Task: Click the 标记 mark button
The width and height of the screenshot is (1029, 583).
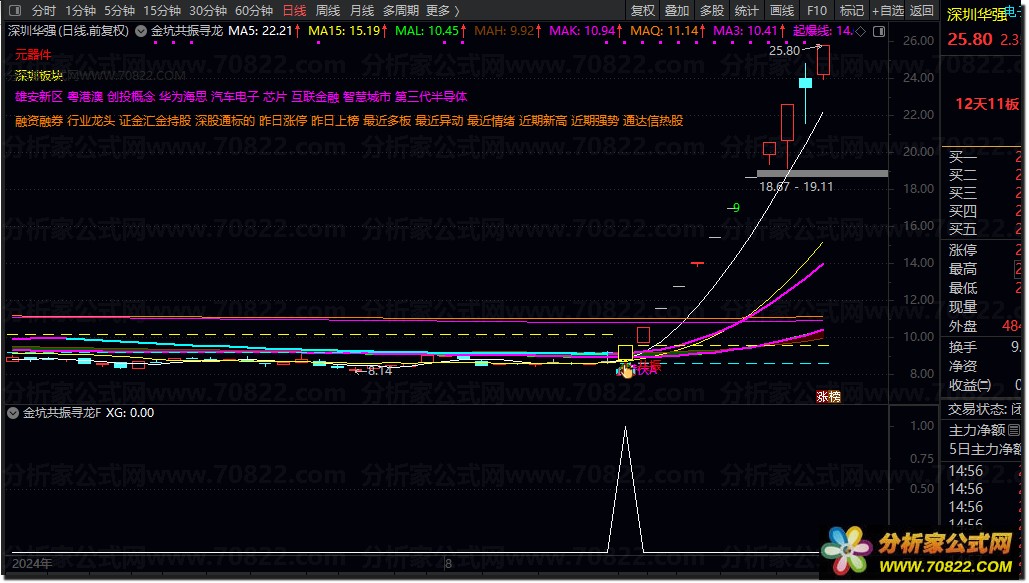Action: (852, 11)
